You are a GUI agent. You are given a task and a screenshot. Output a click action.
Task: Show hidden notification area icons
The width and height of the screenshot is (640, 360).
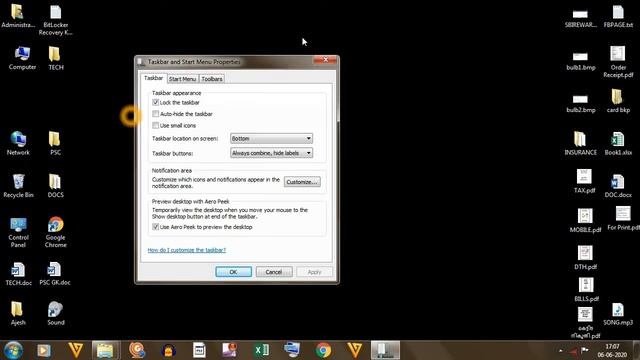coord(560,351)
